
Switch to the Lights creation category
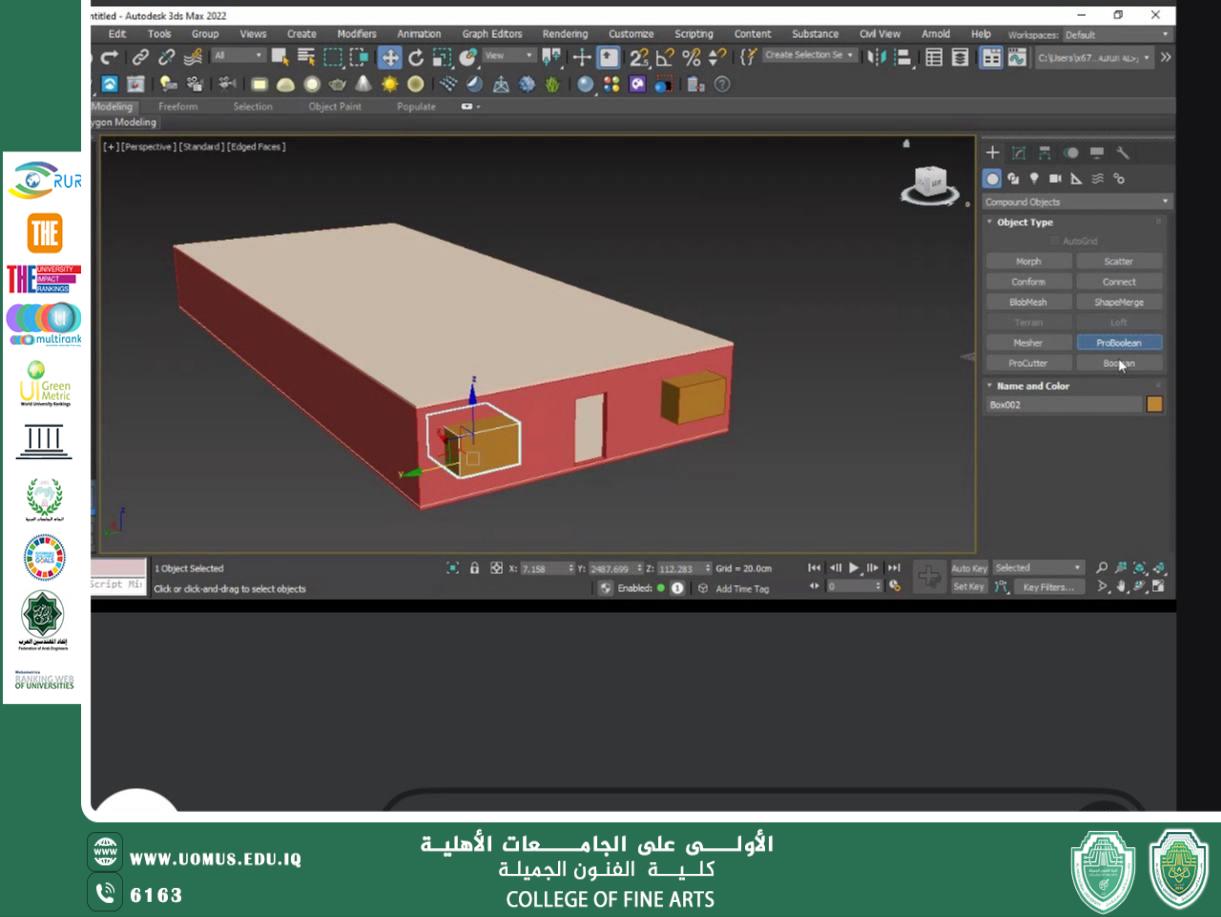pos(1034,179)
